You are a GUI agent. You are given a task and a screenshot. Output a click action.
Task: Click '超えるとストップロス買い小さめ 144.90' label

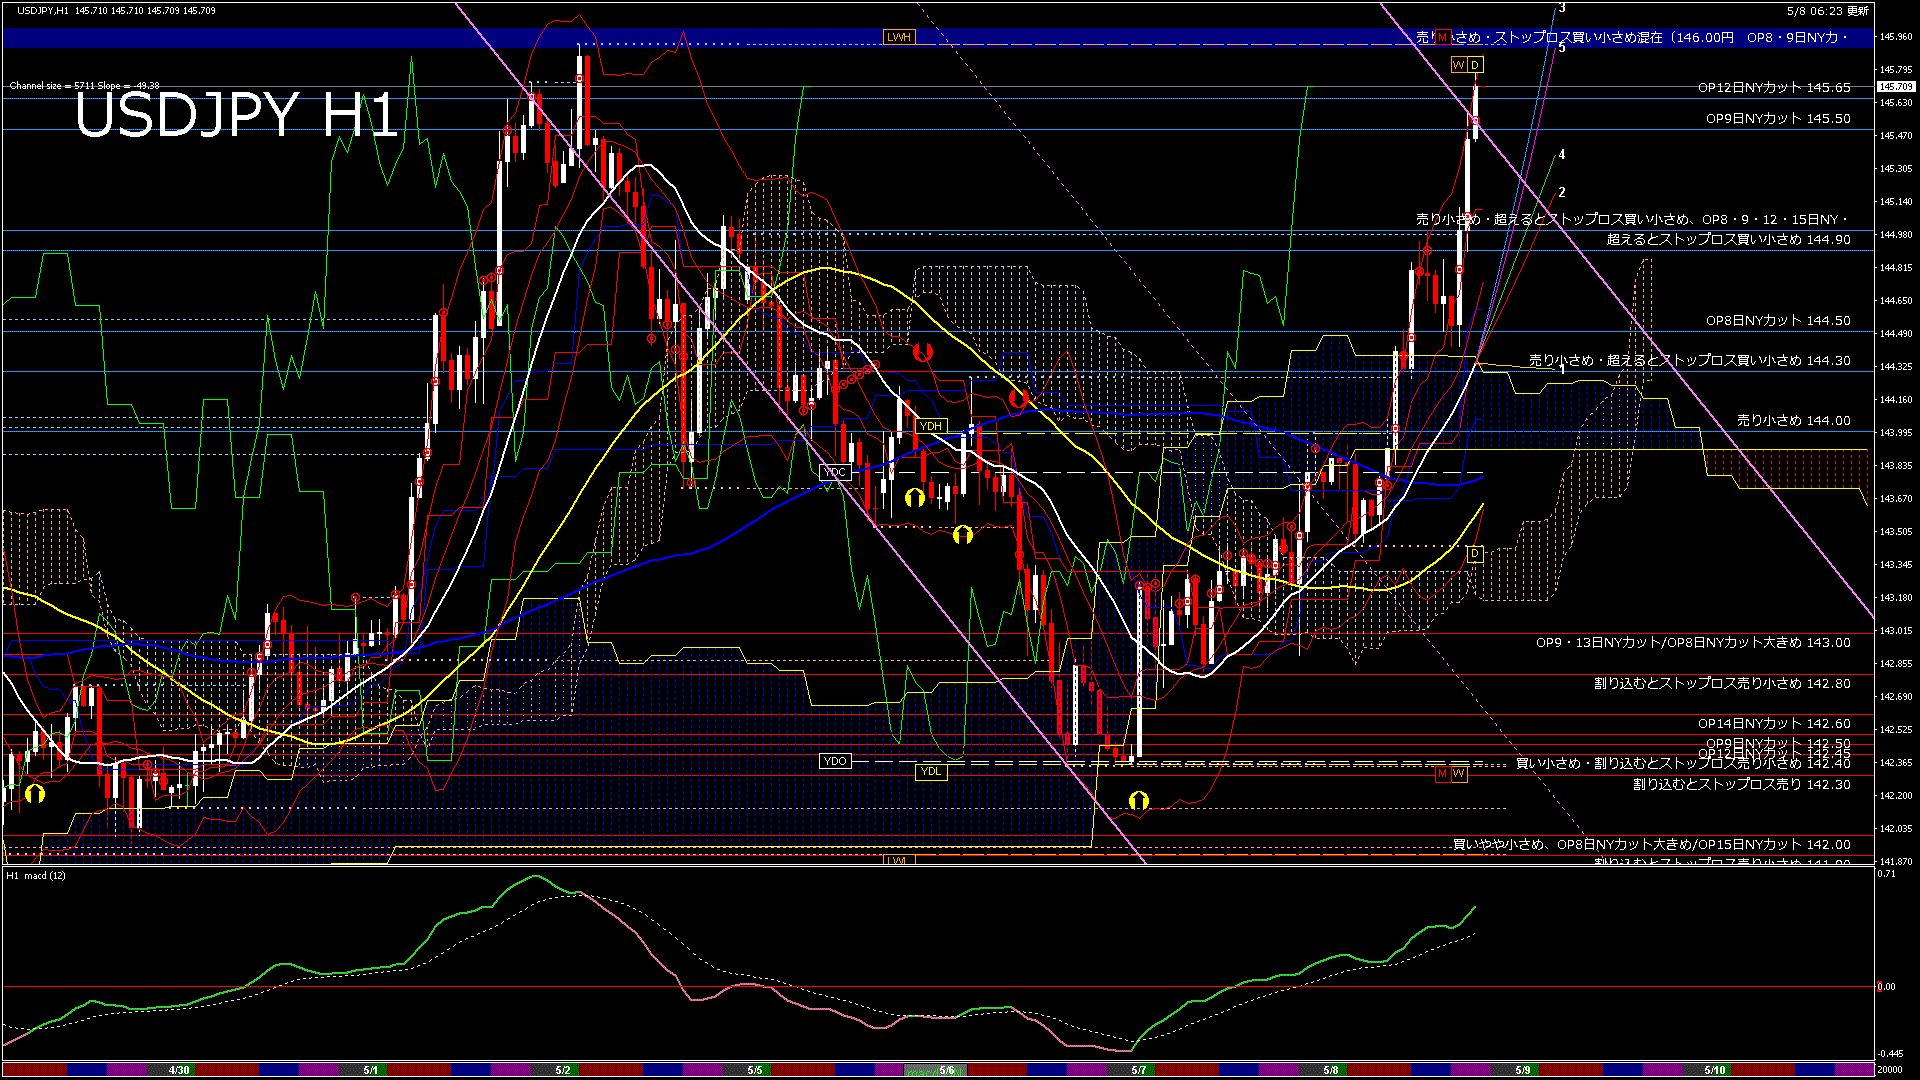1728,240
